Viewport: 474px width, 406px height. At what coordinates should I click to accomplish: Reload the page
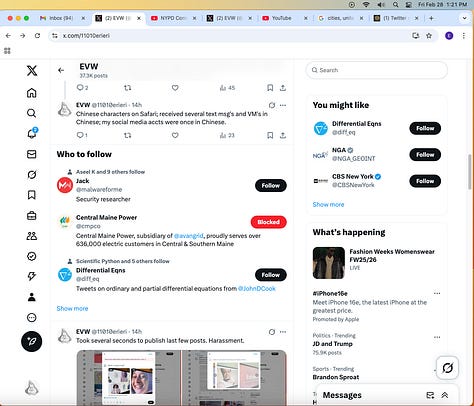coord(37,35)
